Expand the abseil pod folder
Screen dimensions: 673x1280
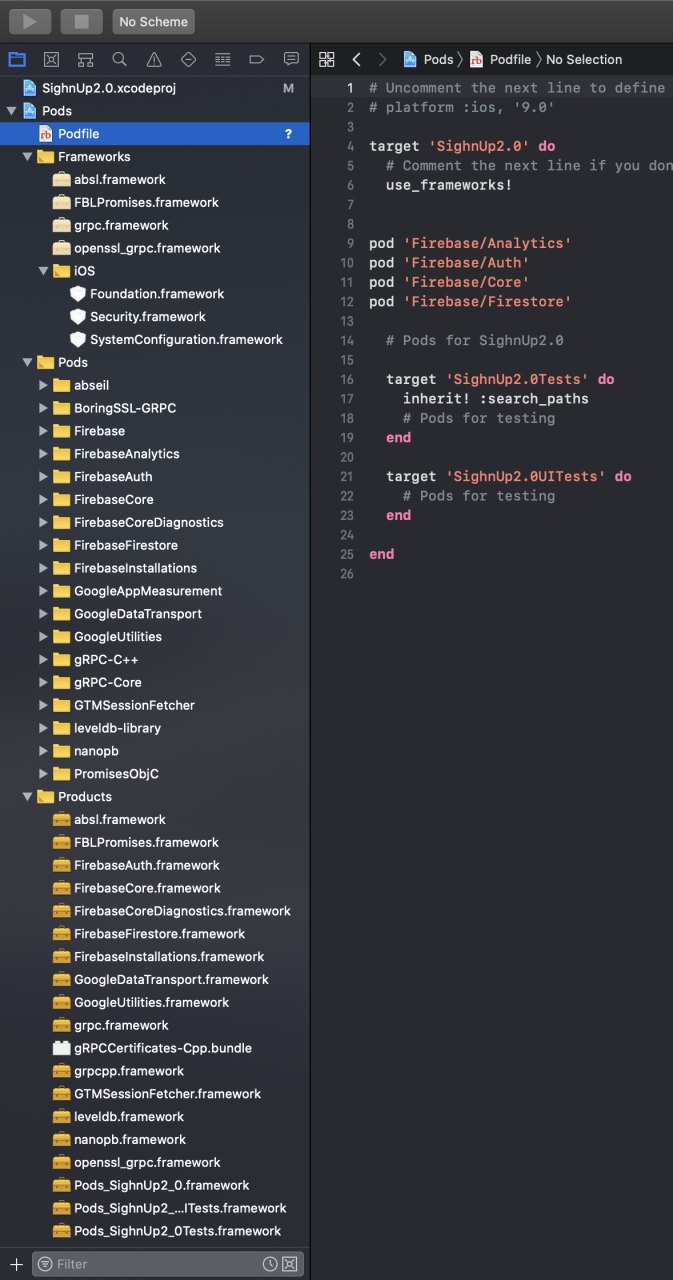(x=43, y=385)
